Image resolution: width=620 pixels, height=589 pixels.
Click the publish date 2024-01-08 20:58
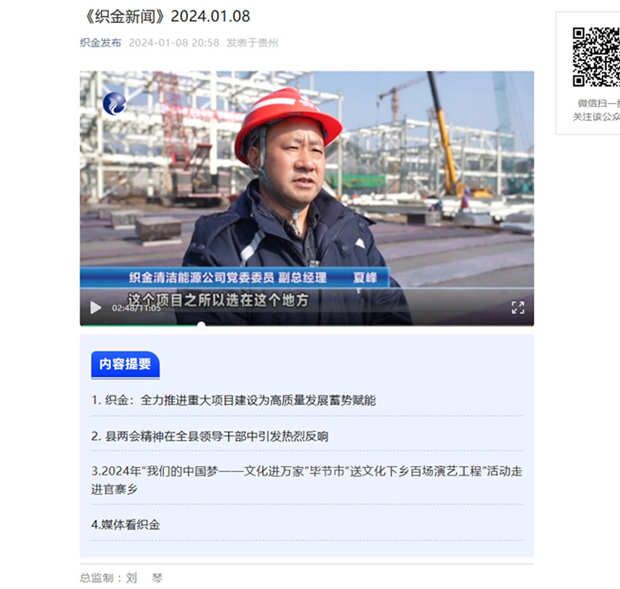[x=174, y=43]
